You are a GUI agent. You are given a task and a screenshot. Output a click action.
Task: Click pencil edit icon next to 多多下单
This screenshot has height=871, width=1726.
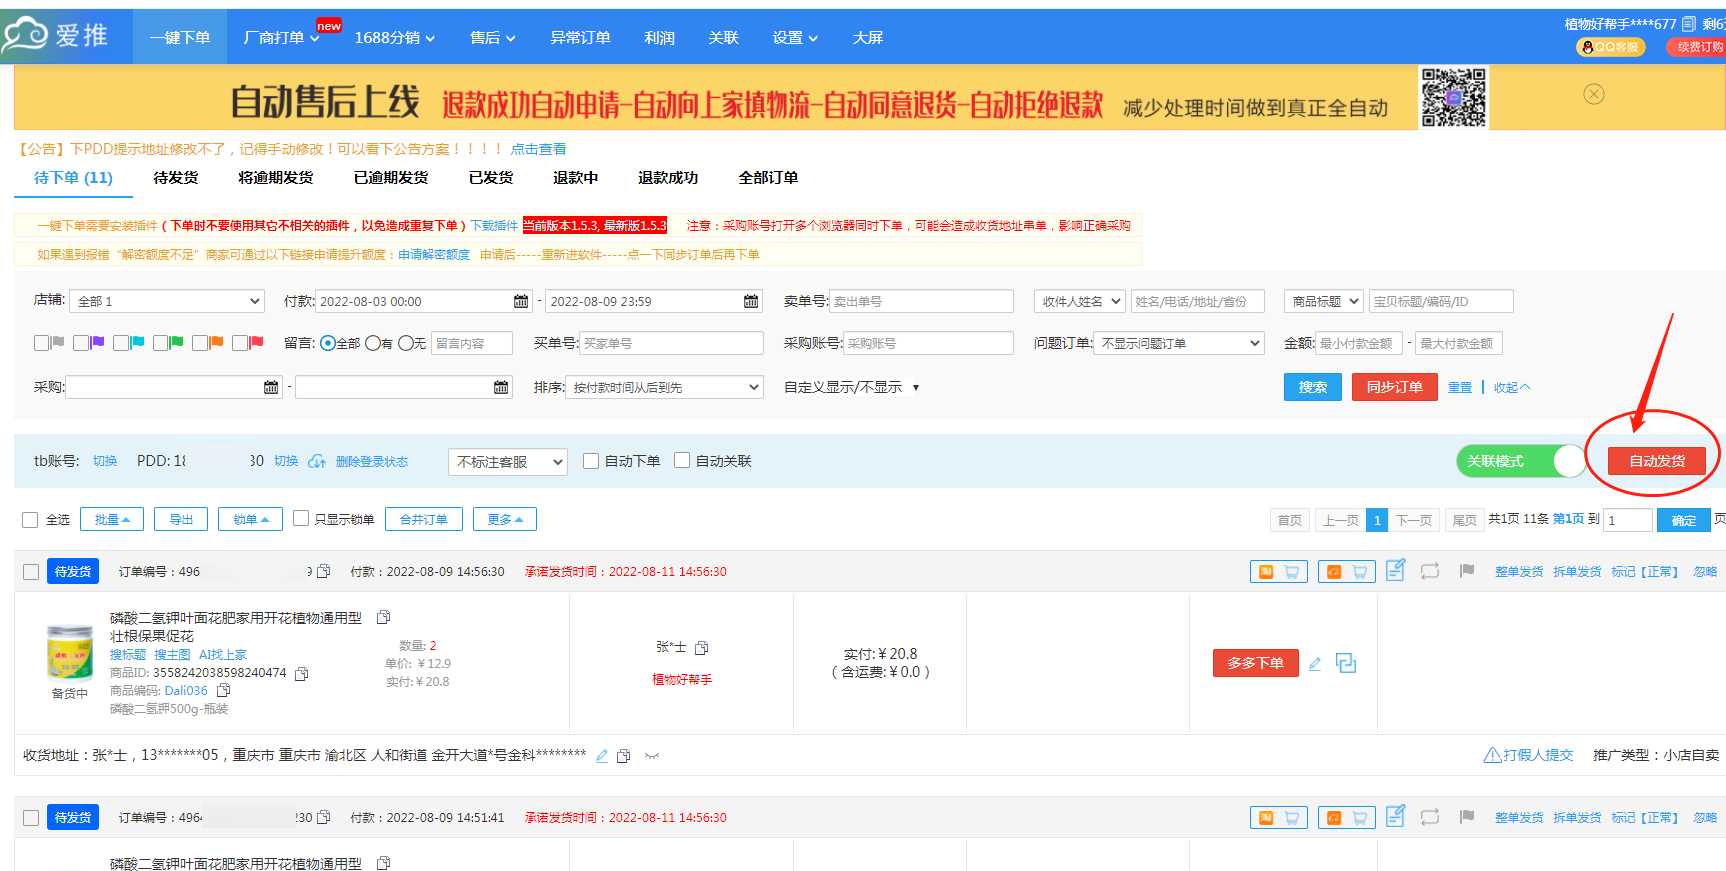coord(1315,663)
